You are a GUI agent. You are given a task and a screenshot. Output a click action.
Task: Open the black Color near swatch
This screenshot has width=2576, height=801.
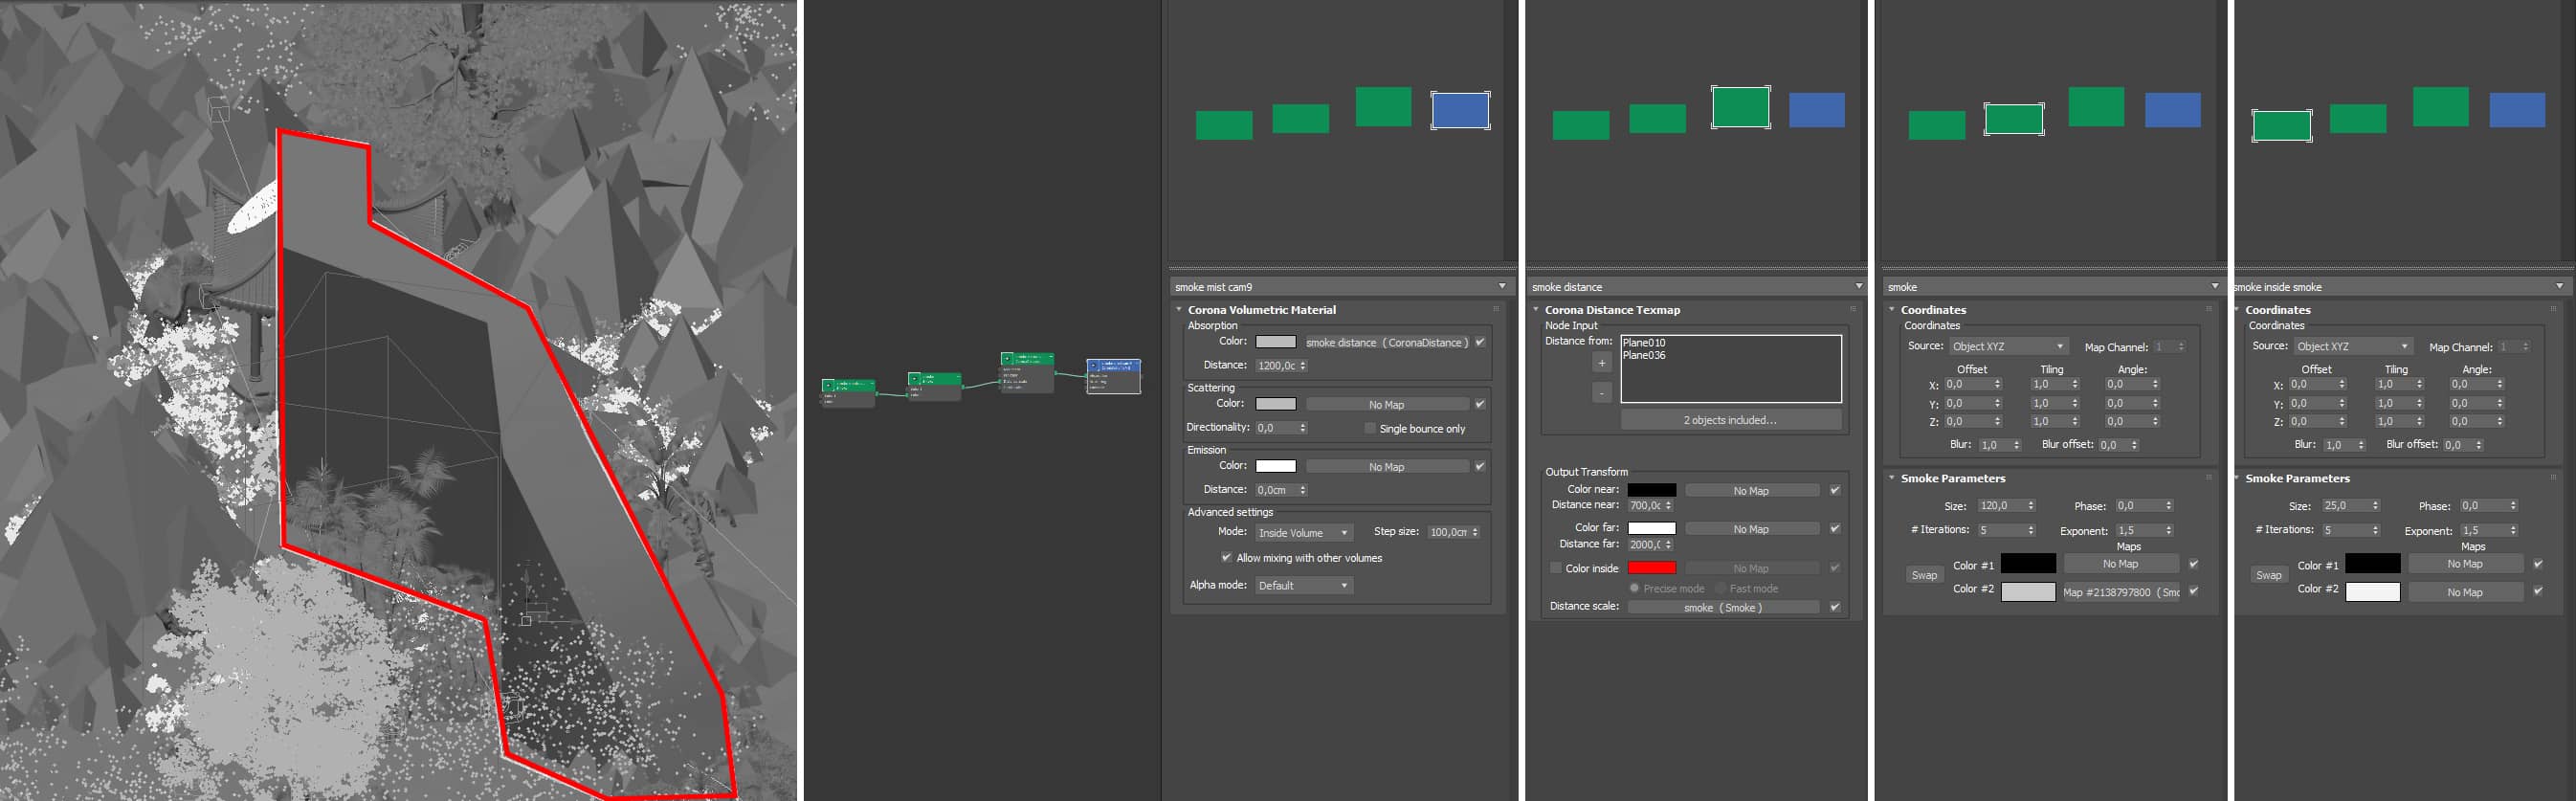click(x=1651, y=490)
